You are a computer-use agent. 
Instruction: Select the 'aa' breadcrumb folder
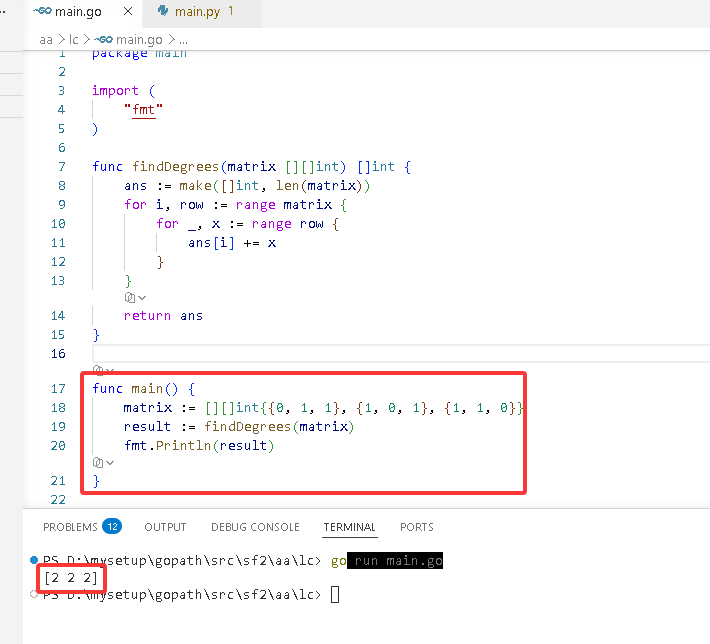tap(46, 40)
